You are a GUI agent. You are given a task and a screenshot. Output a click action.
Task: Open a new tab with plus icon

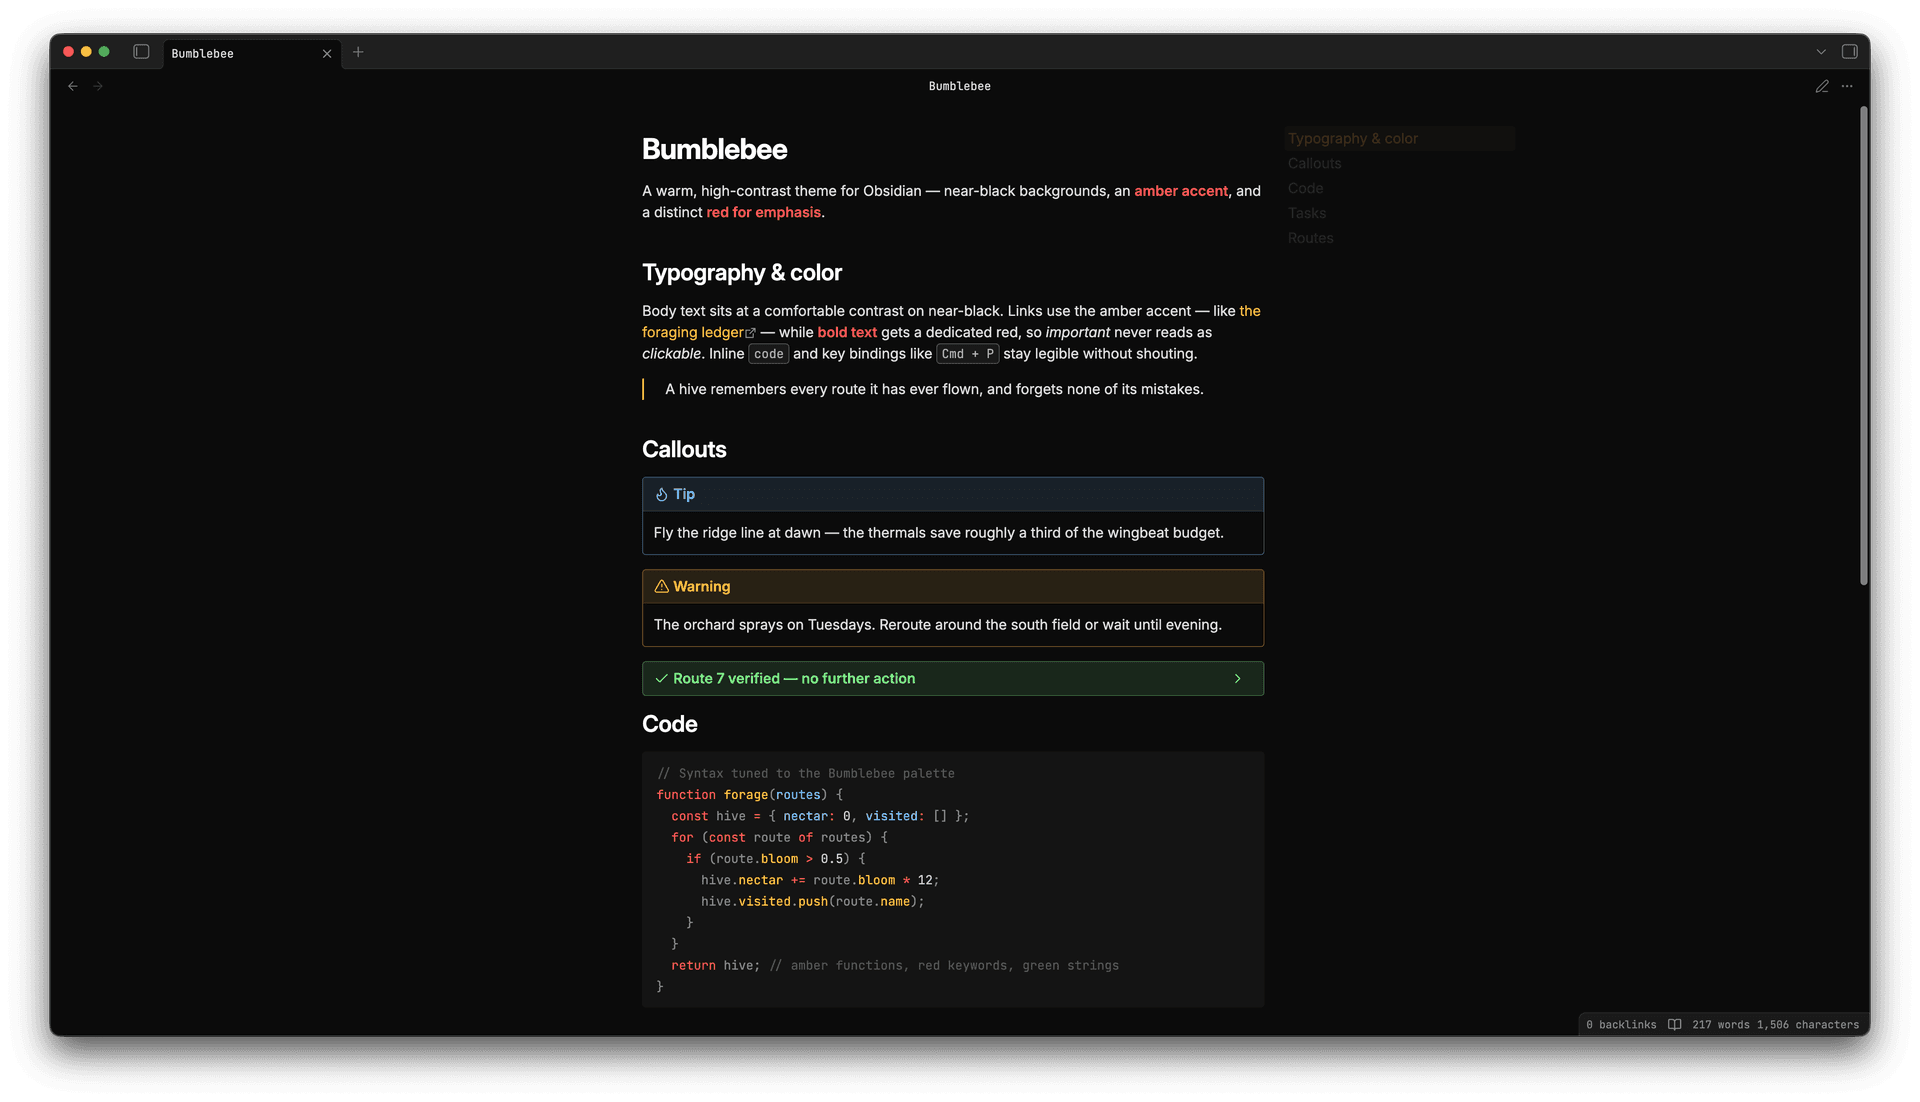pos(358,52)
